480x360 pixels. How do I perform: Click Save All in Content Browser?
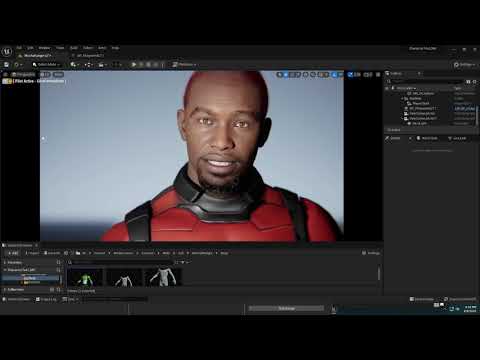click(x=52, y=253)
